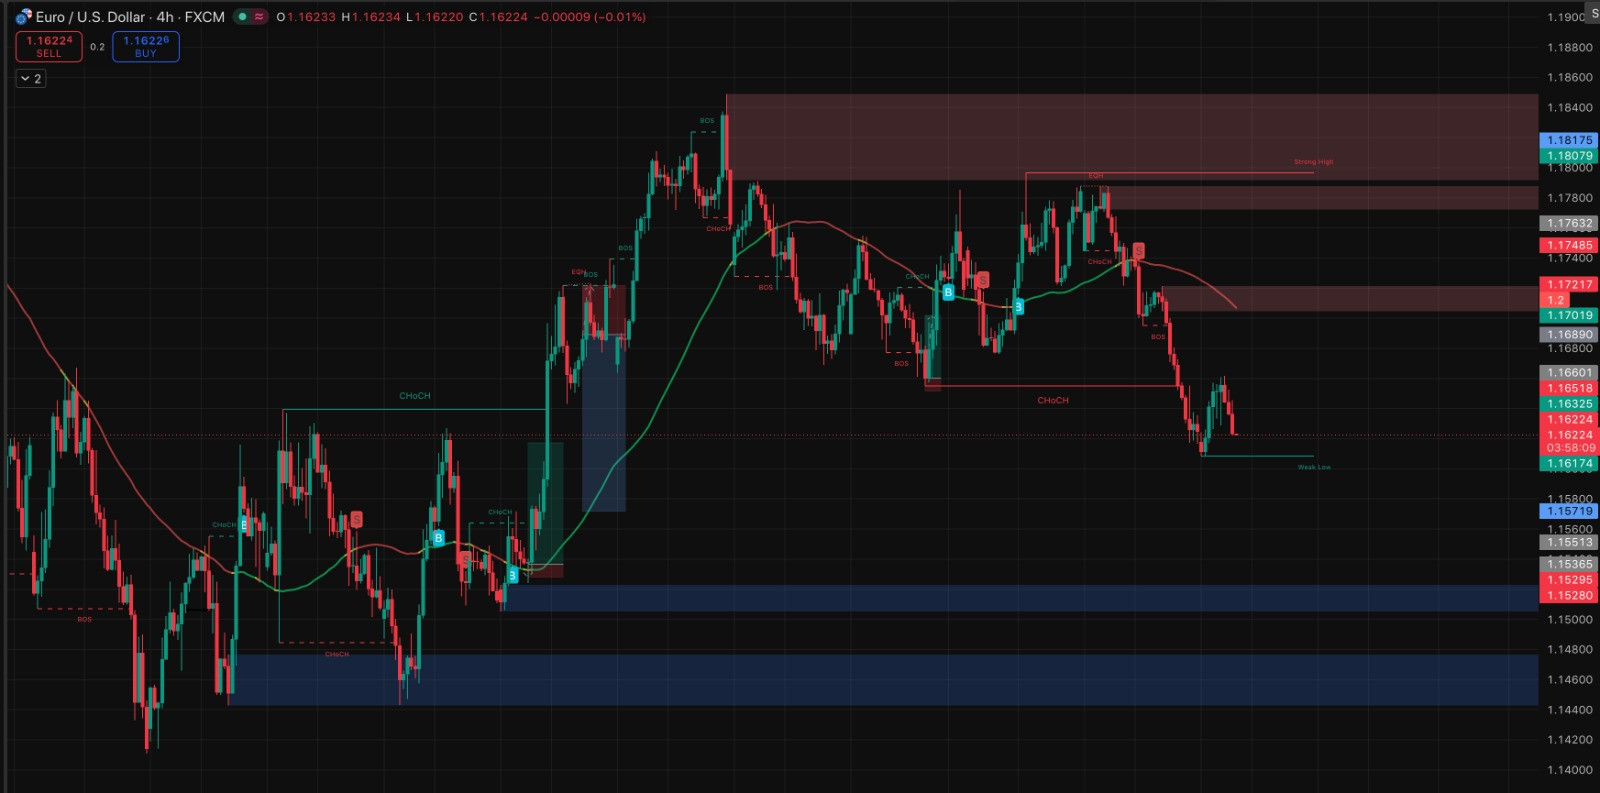
Task: Click the blue 1.15719 price label
Action: click(1569, 511)
